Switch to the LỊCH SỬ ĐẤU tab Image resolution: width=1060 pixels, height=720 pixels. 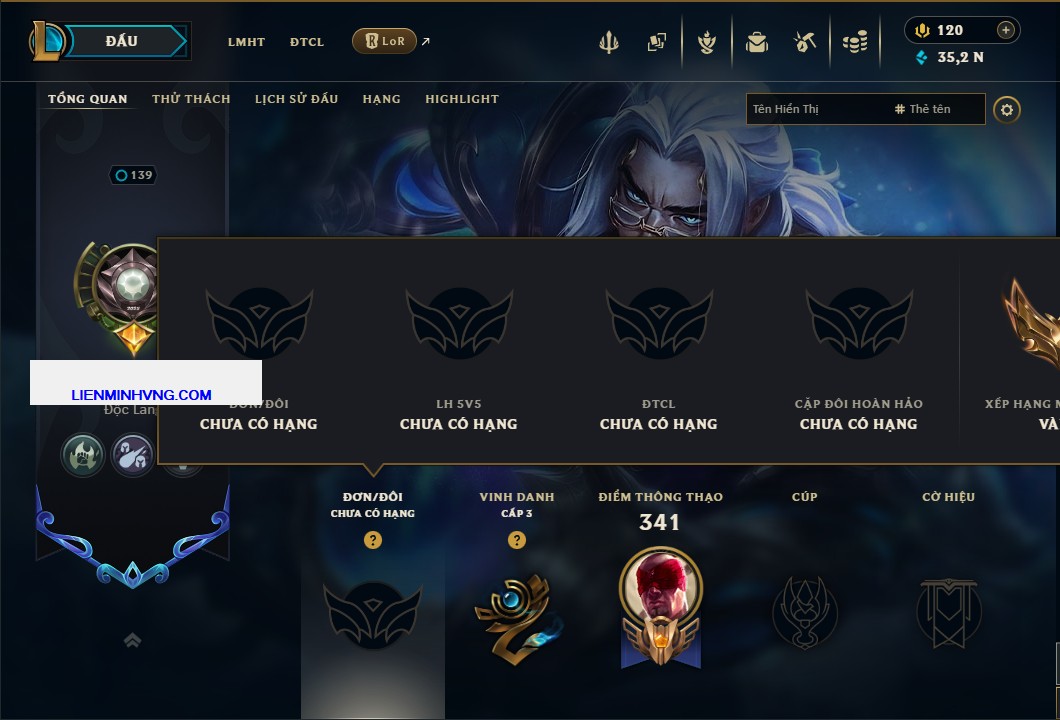coord(296,99)
